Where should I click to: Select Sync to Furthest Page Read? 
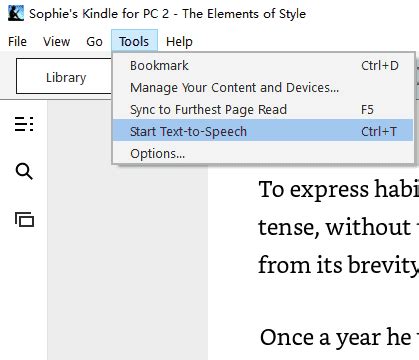(x=263, y=110)
